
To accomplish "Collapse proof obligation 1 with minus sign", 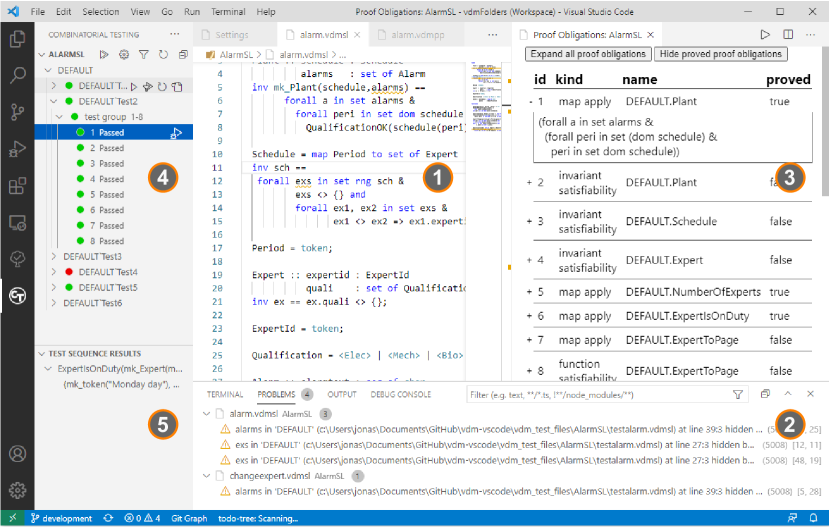I will (x=529, y=102).
